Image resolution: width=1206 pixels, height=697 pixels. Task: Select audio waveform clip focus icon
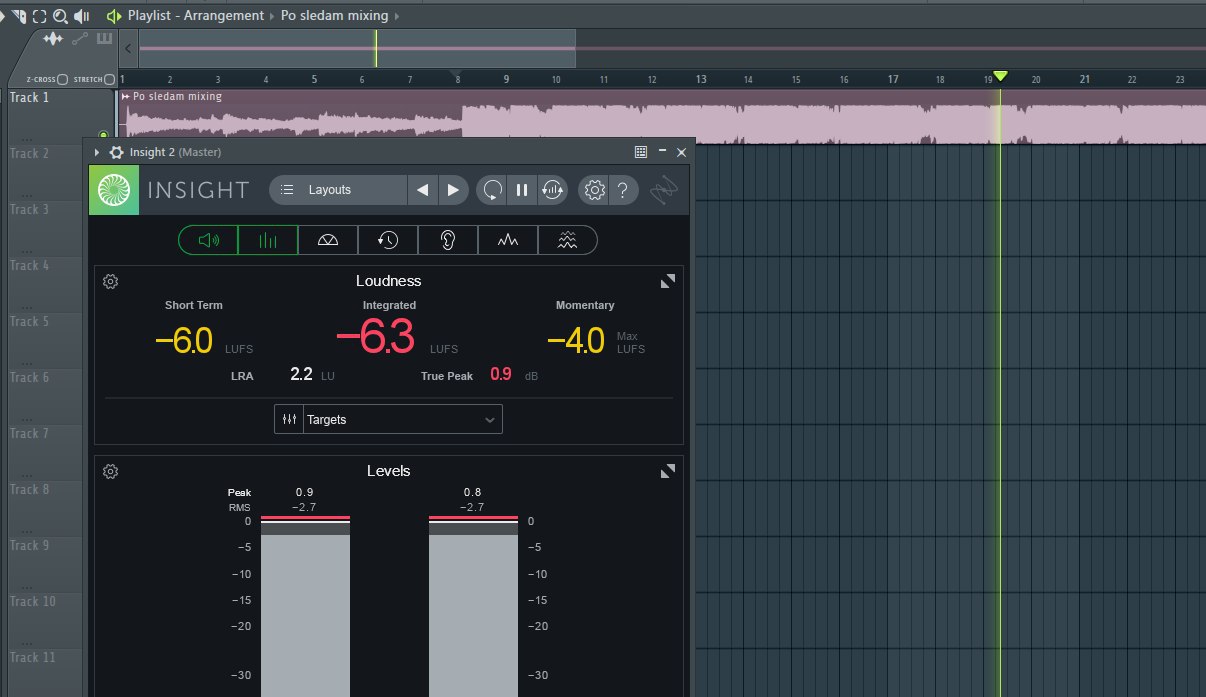coord(53,39)
